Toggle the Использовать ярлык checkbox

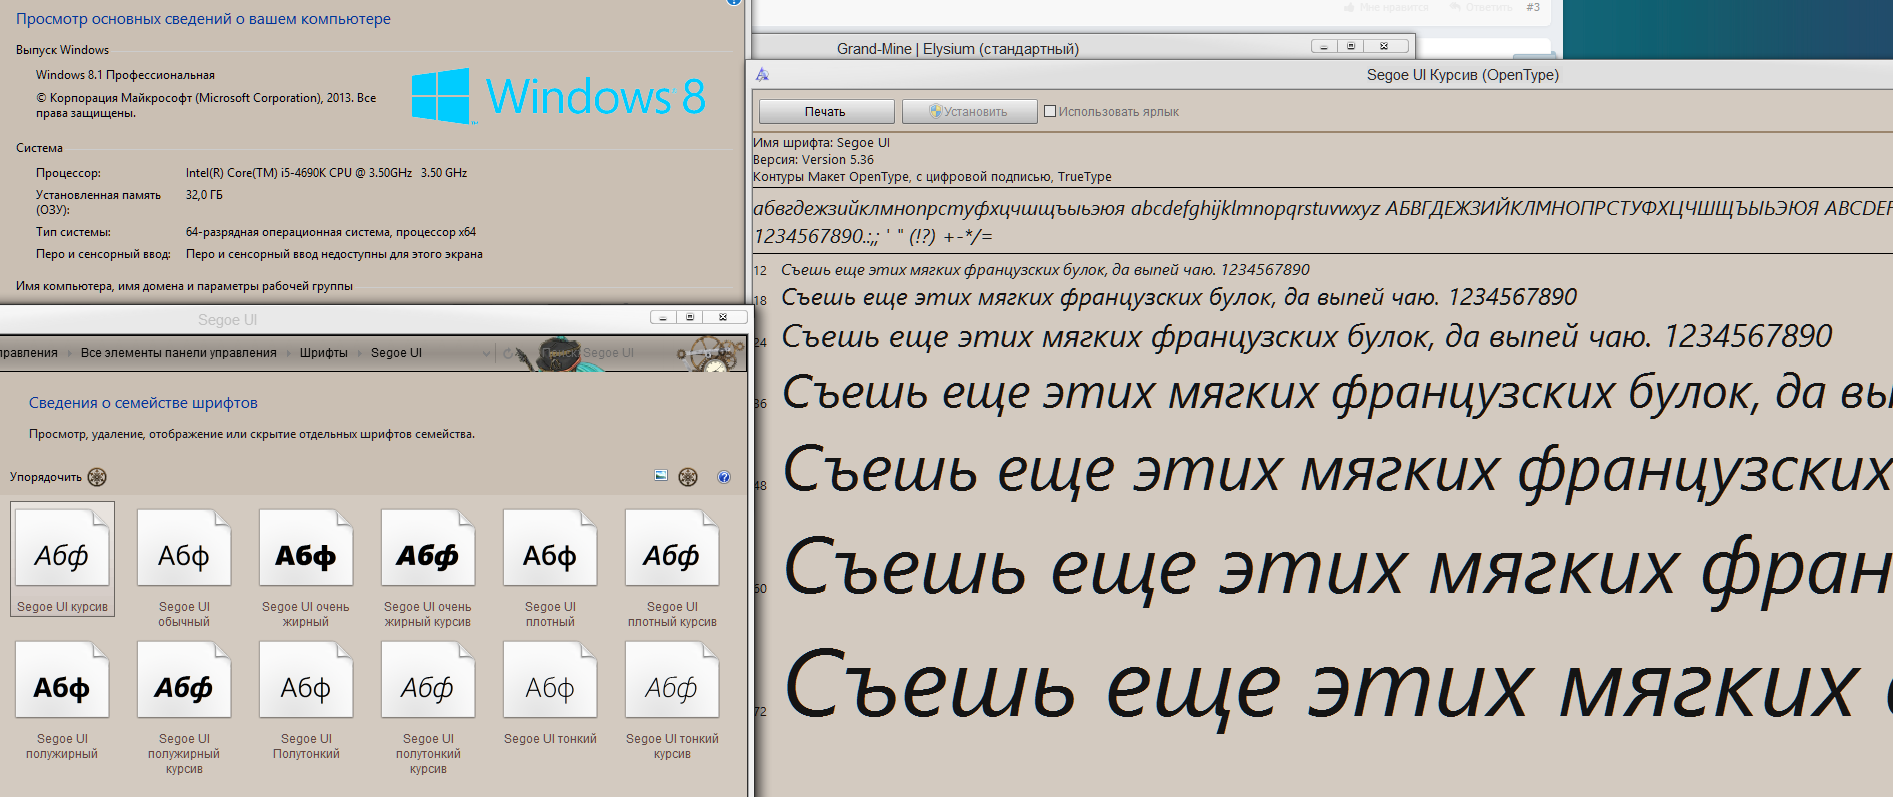pyautogui.click(x=1050, y=111)
